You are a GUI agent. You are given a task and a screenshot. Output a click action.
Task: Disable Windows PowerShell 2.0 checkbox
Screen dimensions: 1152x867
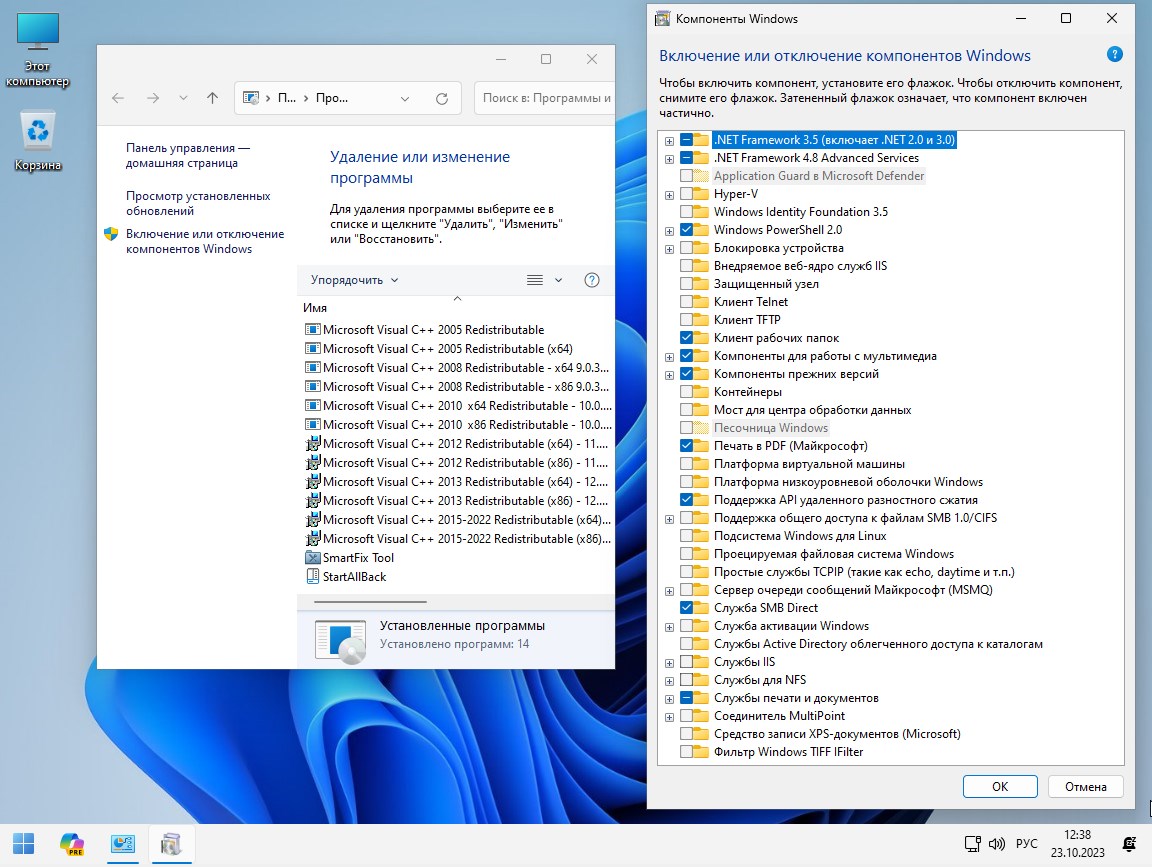[x=686, y=230]
